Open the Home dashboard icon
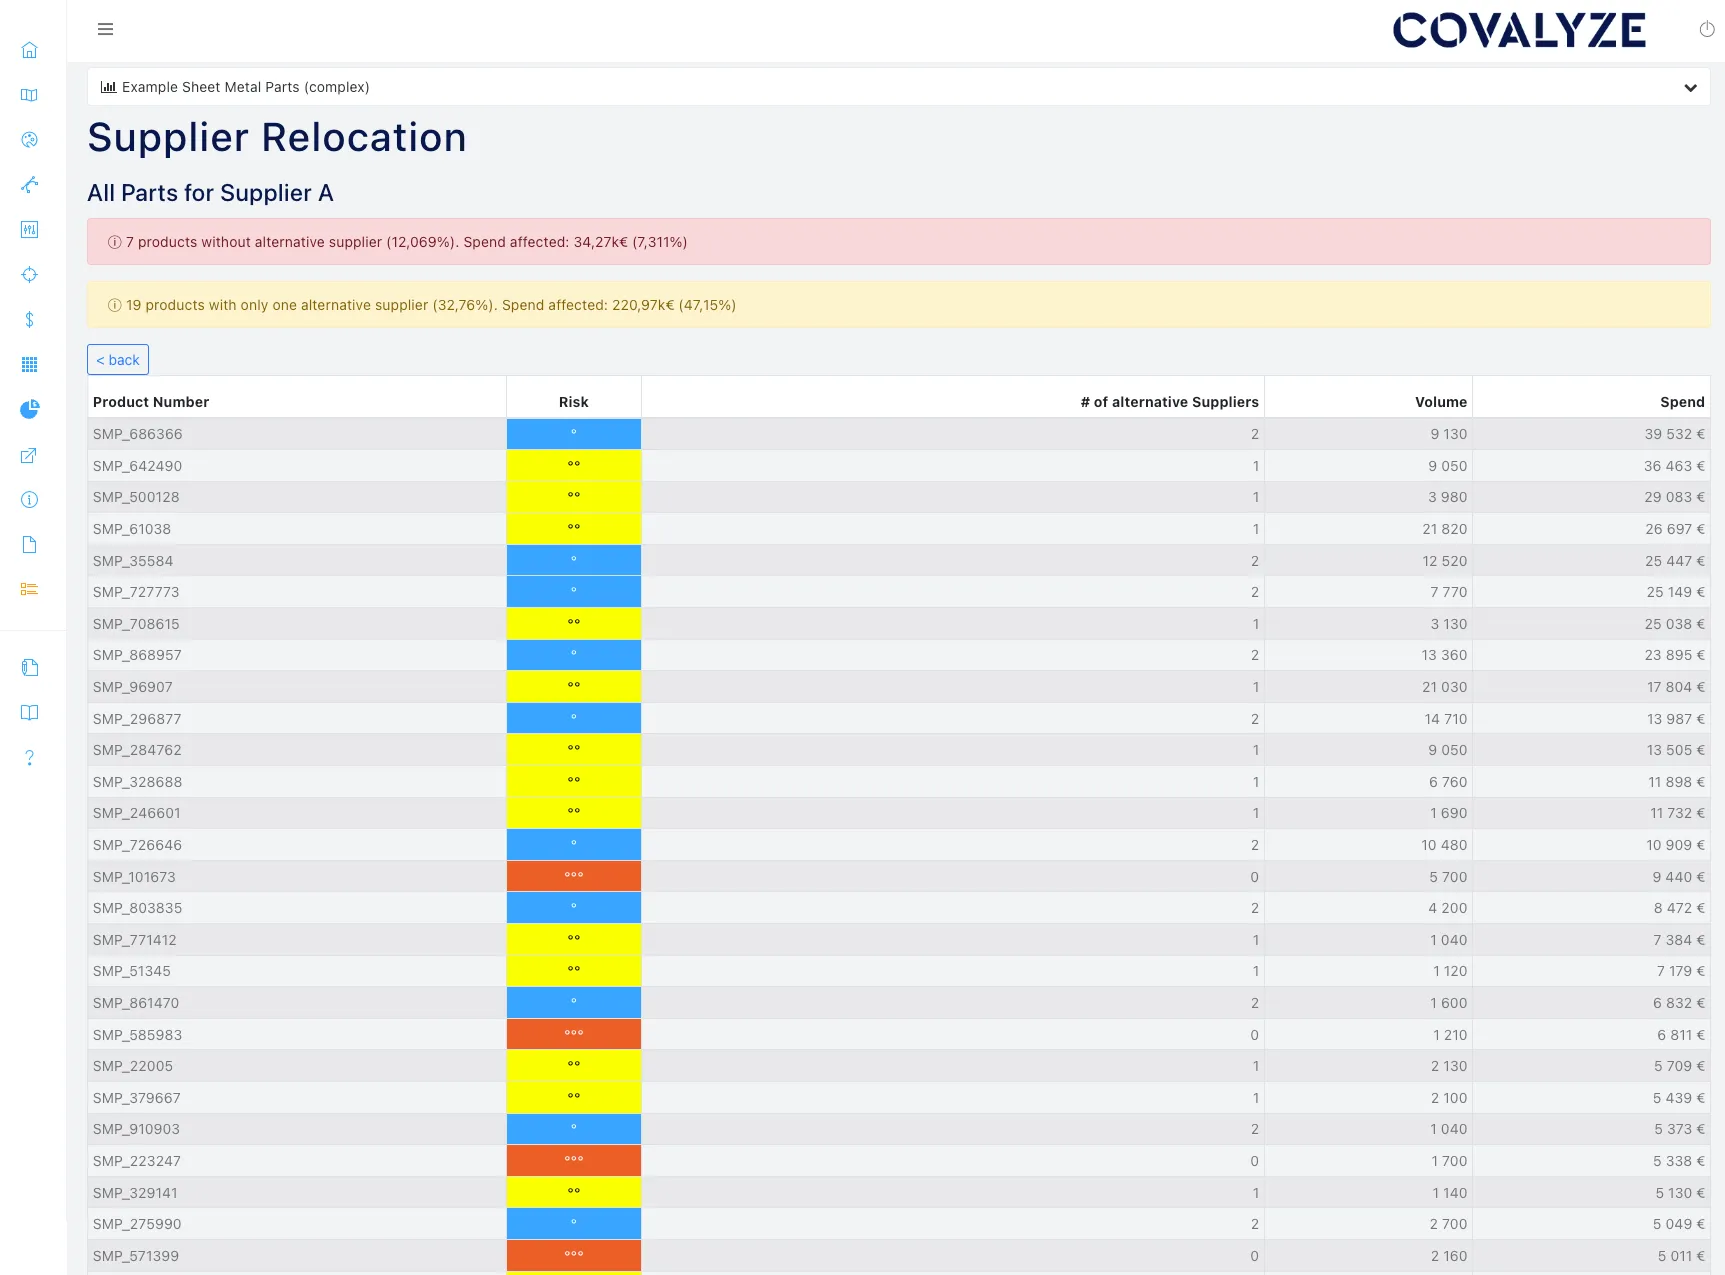This screenshot has width=1725, height=1275. click(29, 50)
